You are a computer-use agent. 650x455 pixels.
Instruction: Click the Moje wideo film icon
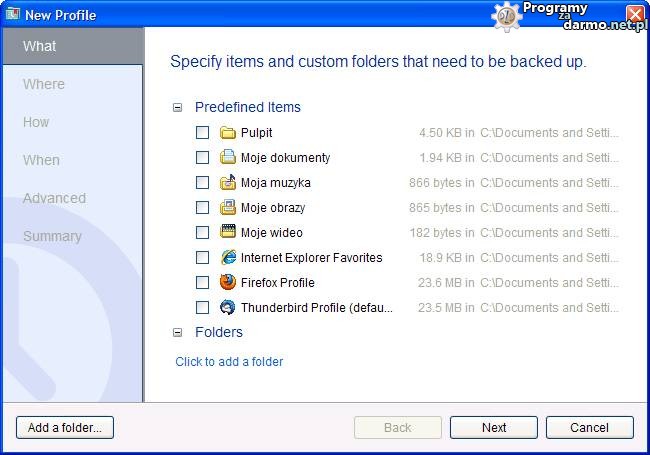pos(228,233)
